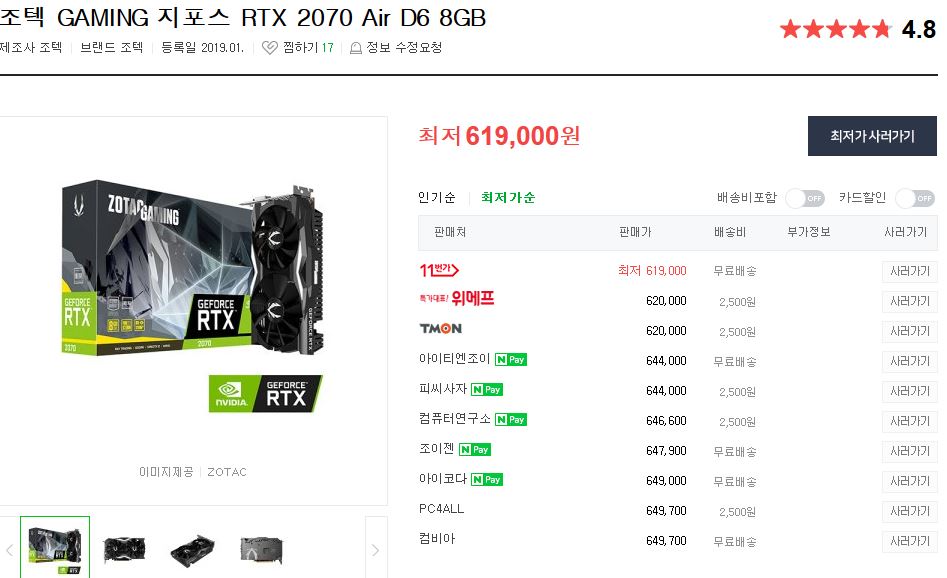Show next thumbnails with right chevron
947x578 pixels.
(x=376, y=550)
